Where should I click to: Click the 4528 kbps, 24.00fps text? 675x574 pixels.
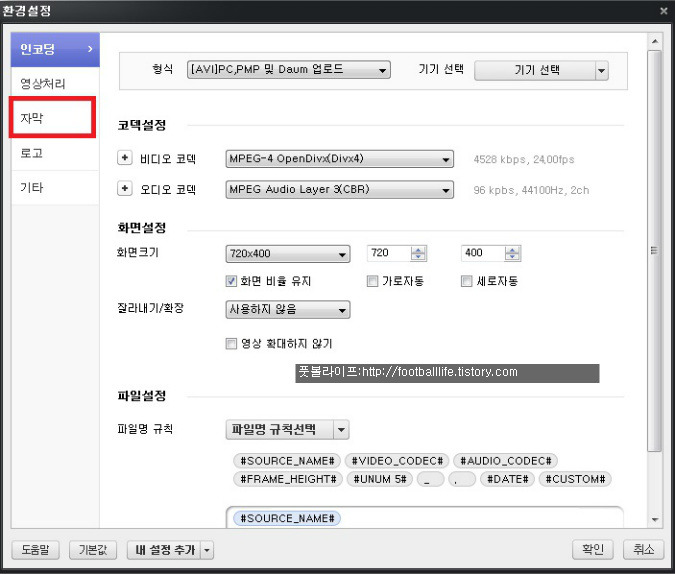tap(523, 160)
